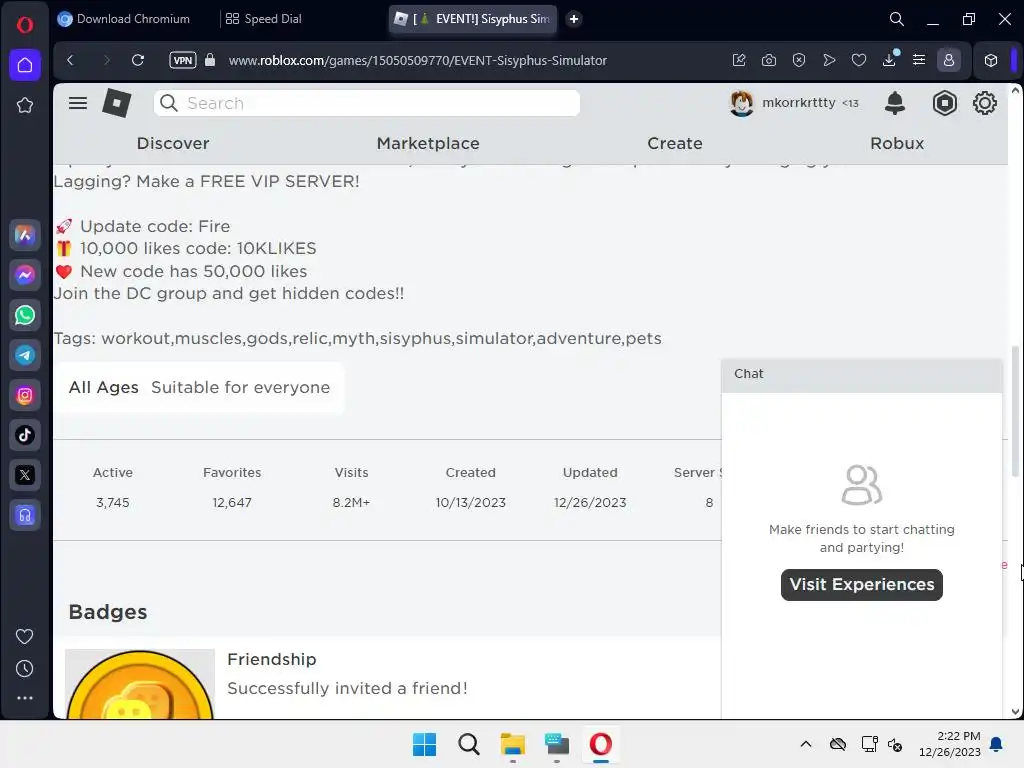This screenshot has width=1024, height=768.
Task: Launch Aria AI from the sidebar
Action: [25, 235]
